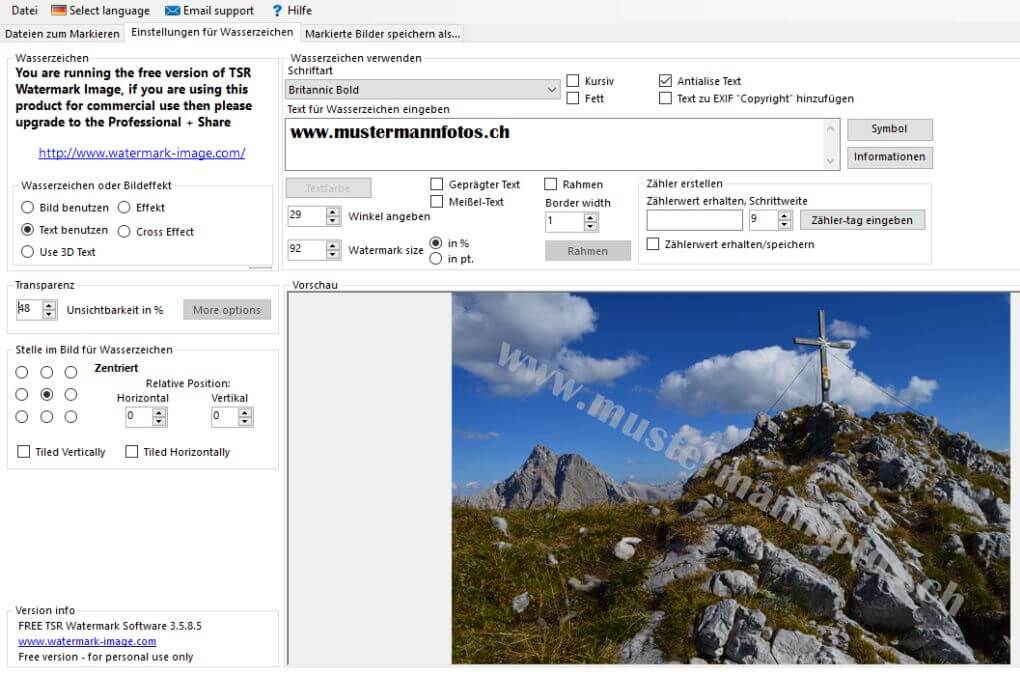The width and height of the screenshot is (1020, 675).
Task: Increase the Border width spinner
Action: 578,217
